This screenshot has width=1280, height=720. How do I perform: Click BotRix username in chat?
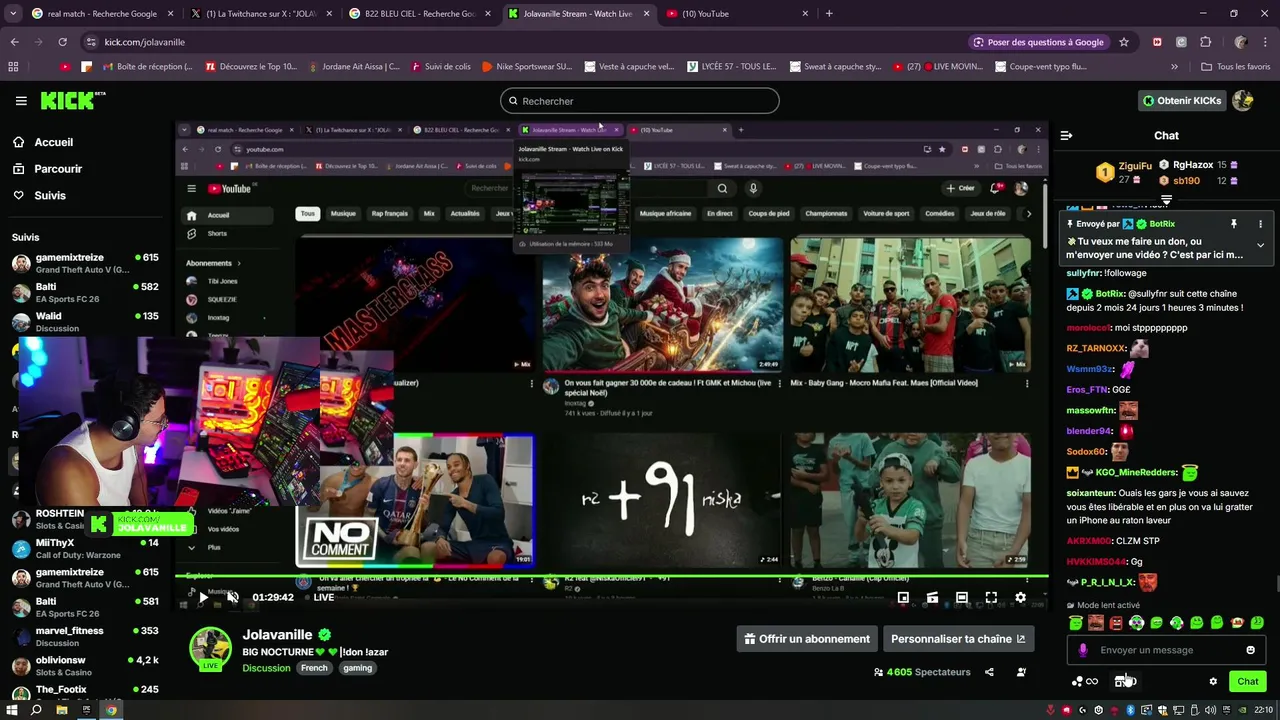coord(1110,294)
